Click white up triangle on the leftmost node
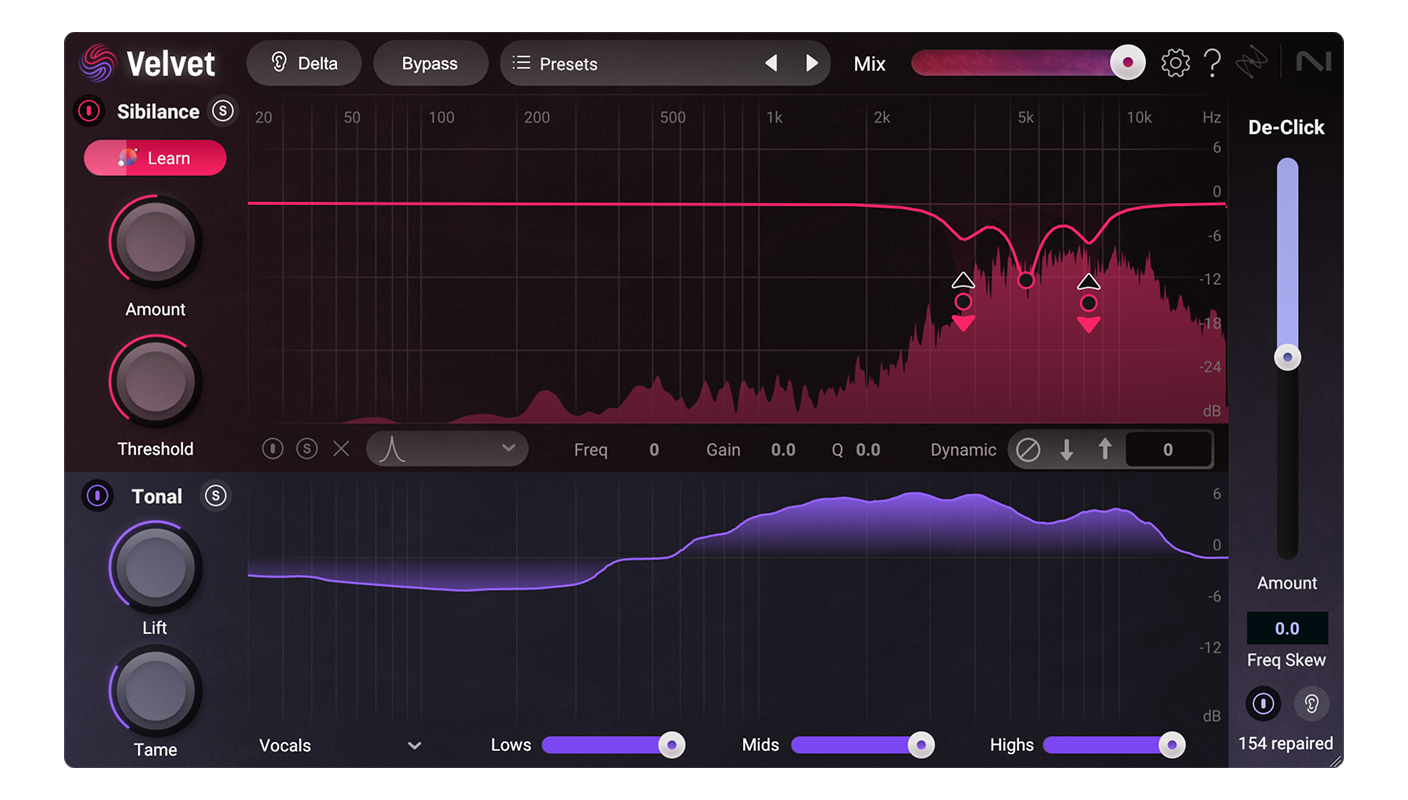1408x800 pixels. click(x=963, y=280)
